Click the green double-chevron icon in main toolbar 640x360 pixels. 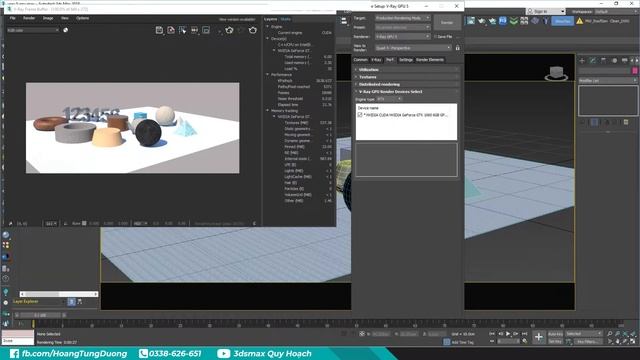pos(513,20)
